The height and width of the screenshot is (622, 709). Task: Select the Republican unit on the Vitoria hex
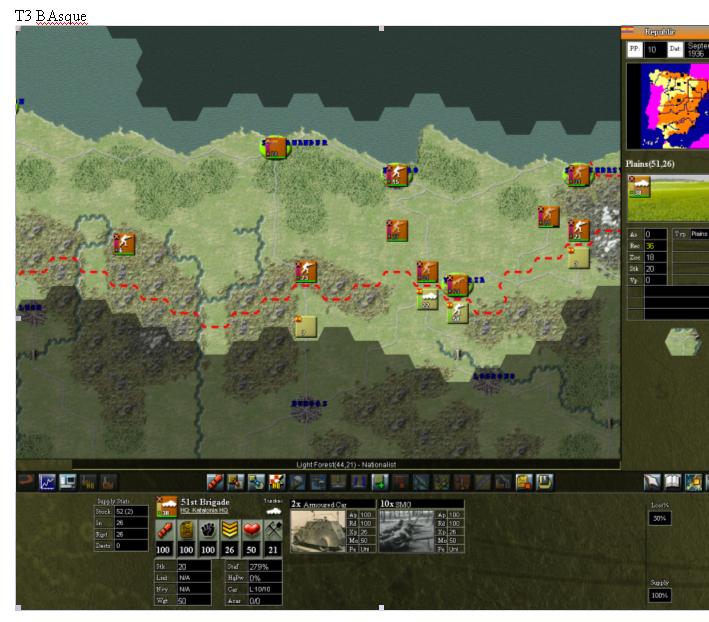[x=456, y=285]
